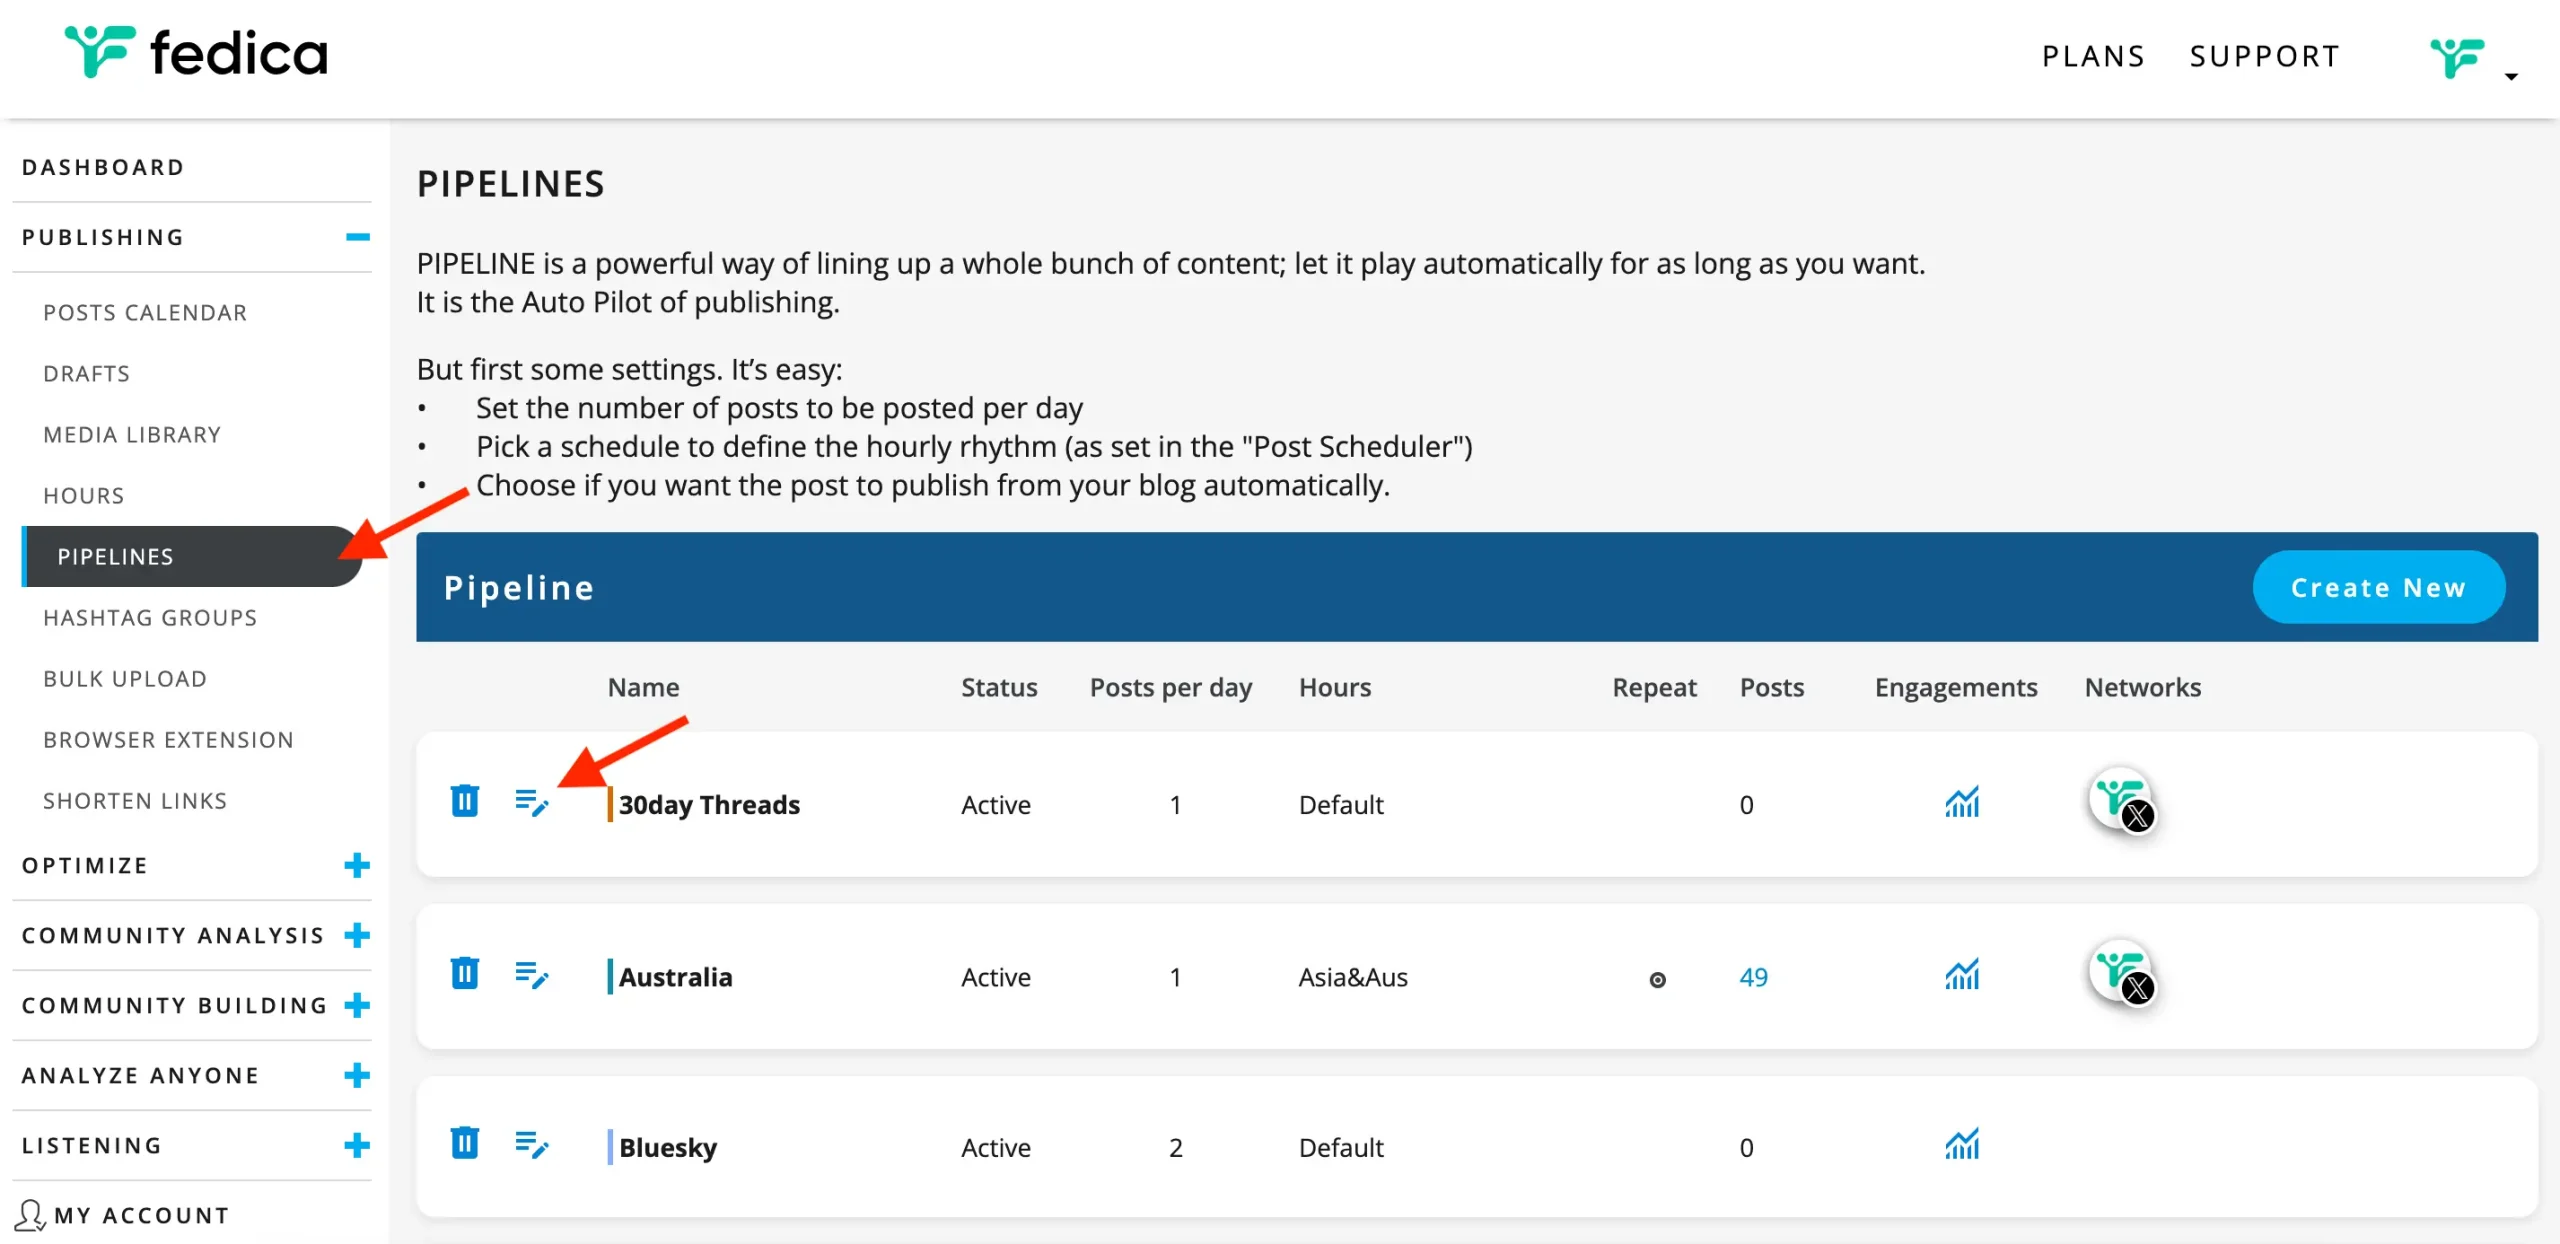Expand the Optimize section
The image size is (2560, 1244).
point(357,866)
